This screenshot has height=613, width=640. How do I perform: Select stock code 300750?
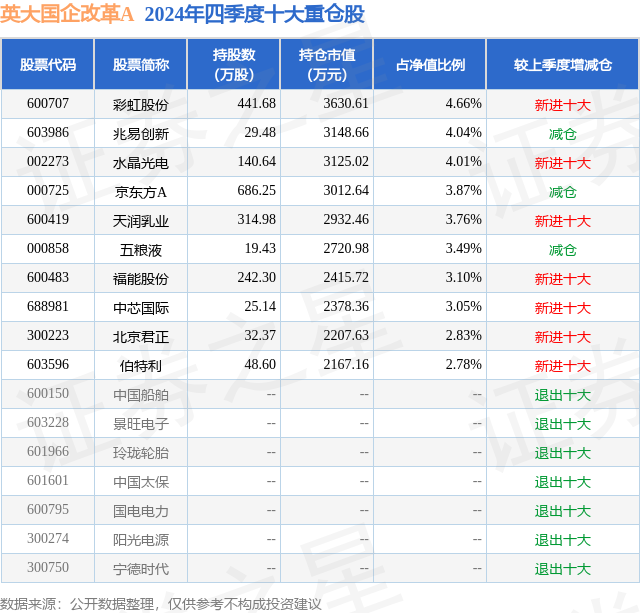point(48,567)
